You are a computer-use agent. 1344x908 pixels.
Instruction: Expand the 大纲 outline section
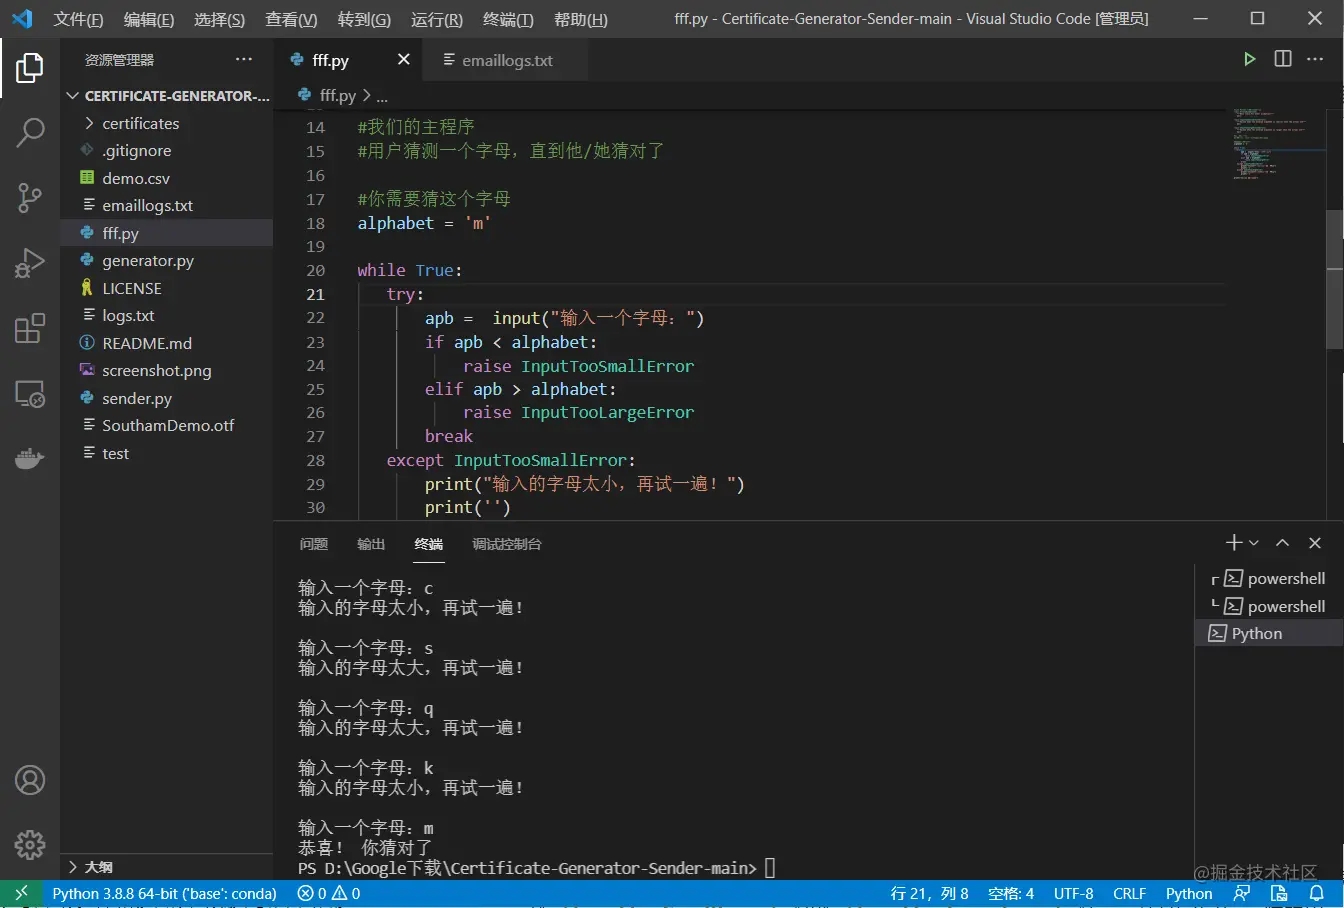click(98, 867)
